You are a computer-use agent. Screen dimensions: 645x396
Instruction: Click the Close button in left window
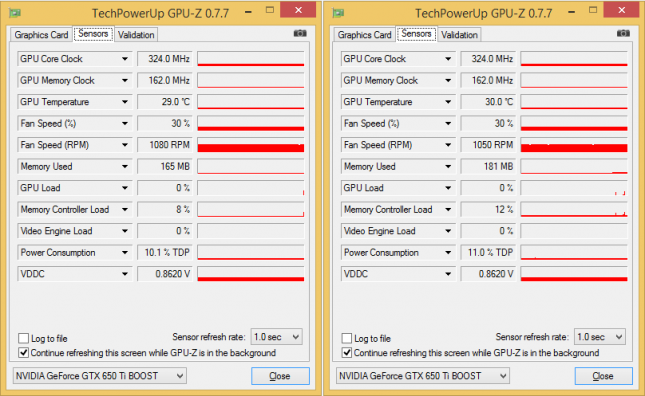pos(280,376)
